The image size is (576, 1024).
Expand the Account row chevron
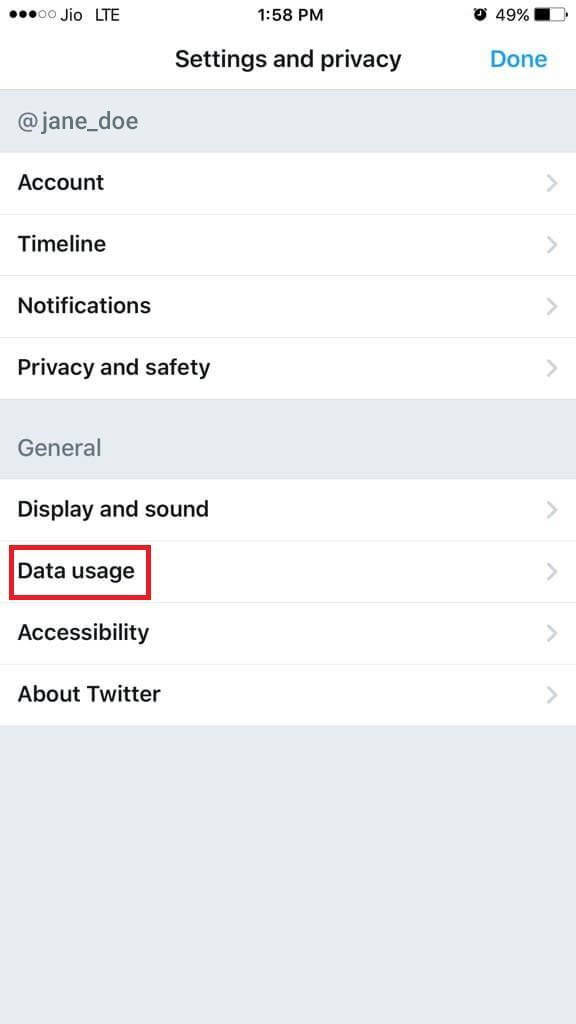553,183
